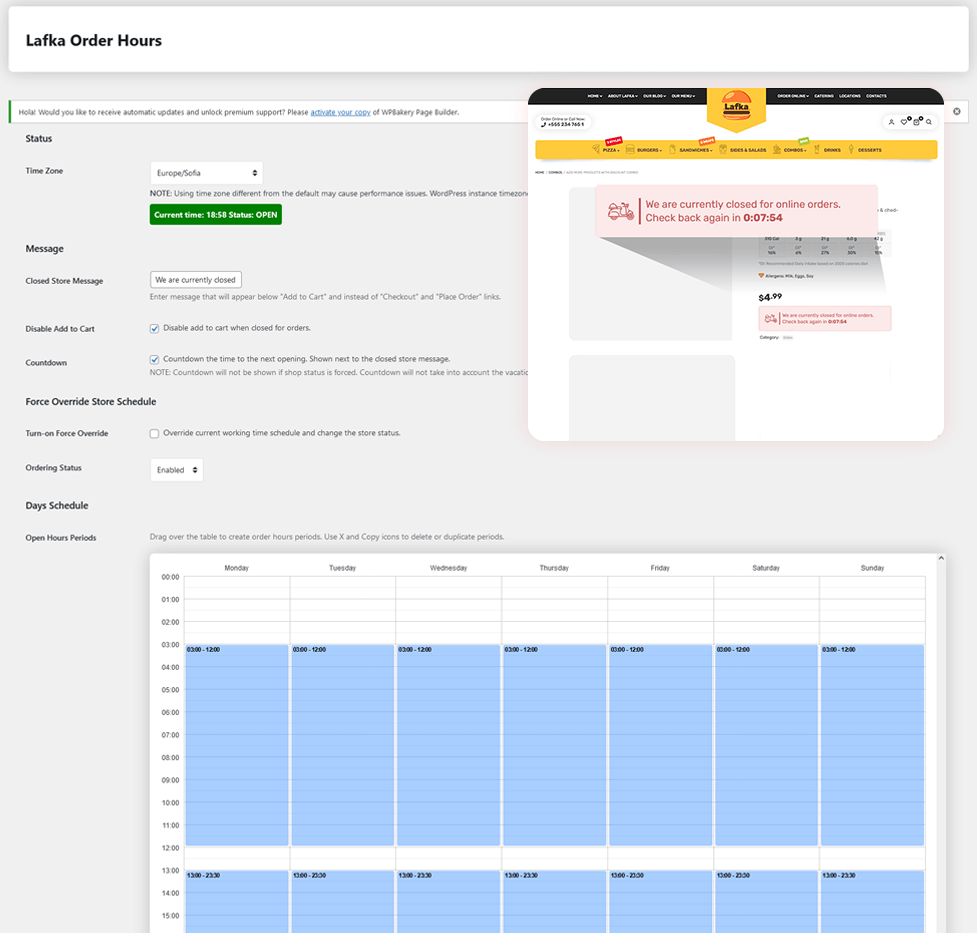Click the delivery scooter icon in closed banner
This screenshot has height=933, width=977.
pos(621,211)
